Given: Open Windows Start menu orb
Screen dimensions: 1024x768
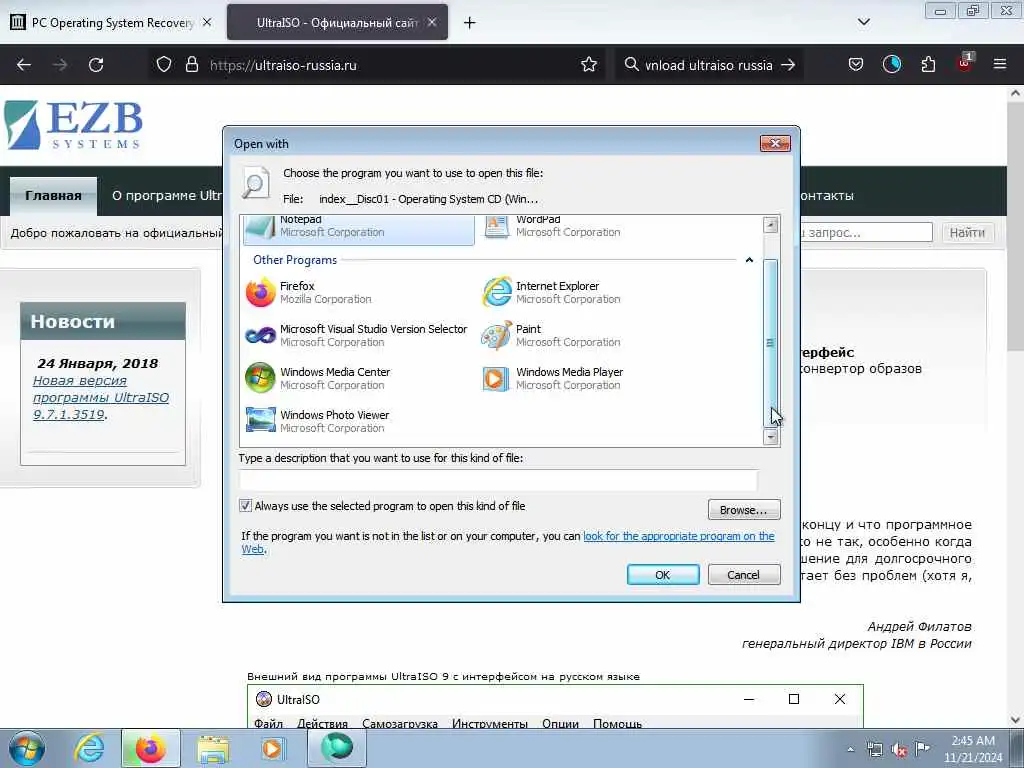Looking at the screenshot, I should coord(27,748).
